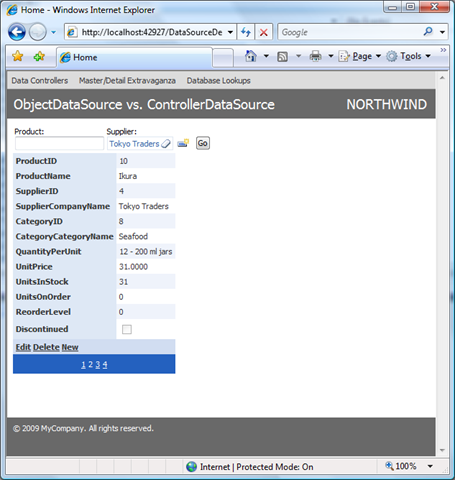Click the new supplier icon
This screenshot has height=480, width=455.
183,143
